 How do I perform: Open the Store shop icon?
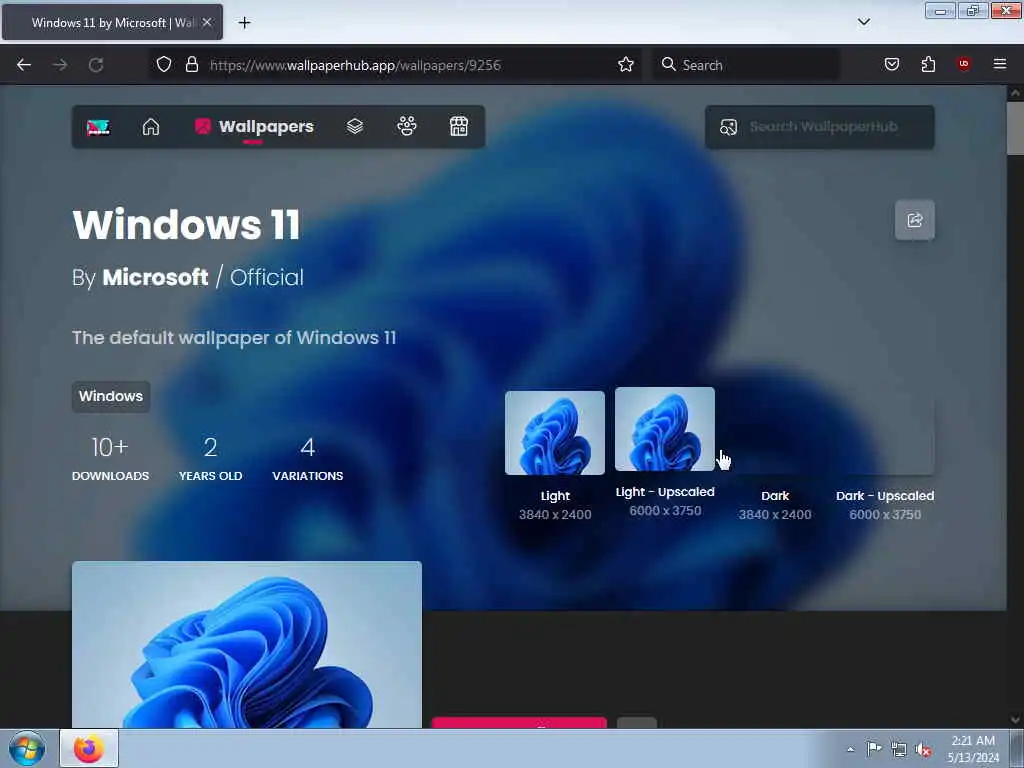click(459, 126)
